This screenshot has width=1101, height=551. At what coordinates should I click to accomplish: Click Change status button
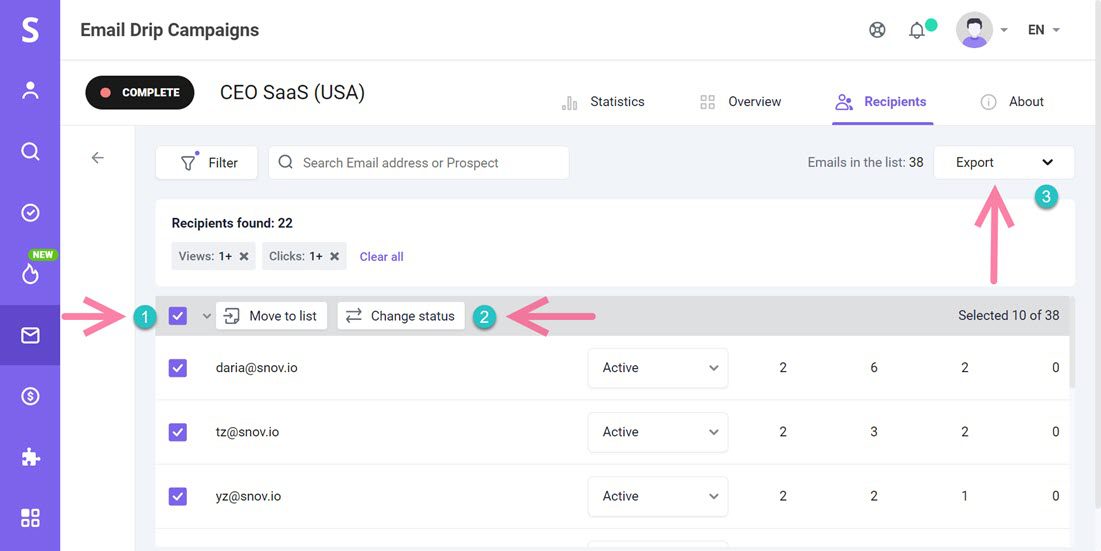[x=401, y=316]
